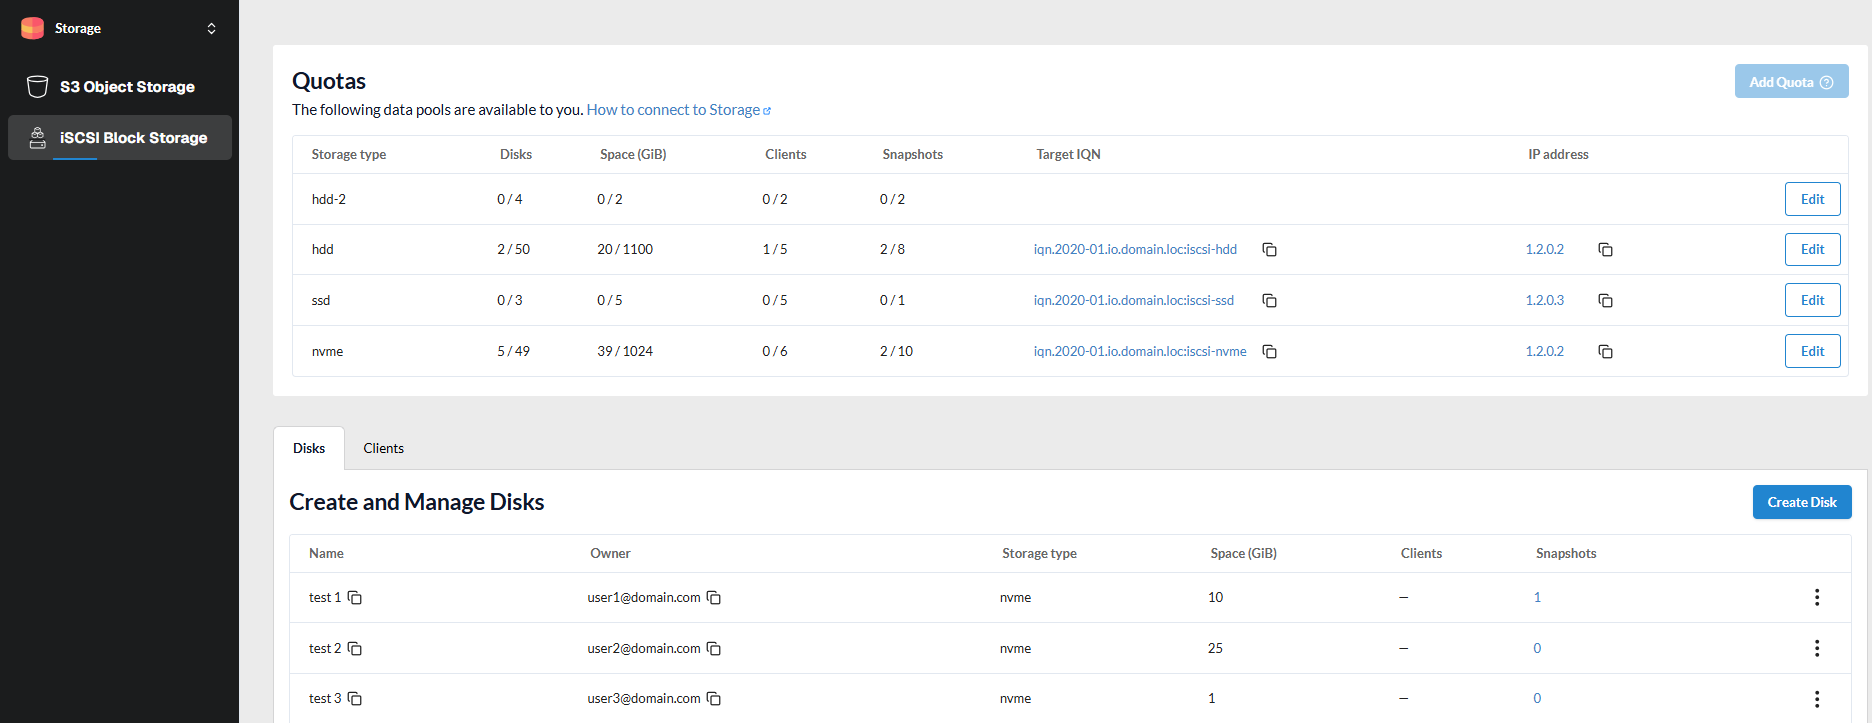Copy owner email user2@domain.com
Screen dimensions: 1872x723
714,649
